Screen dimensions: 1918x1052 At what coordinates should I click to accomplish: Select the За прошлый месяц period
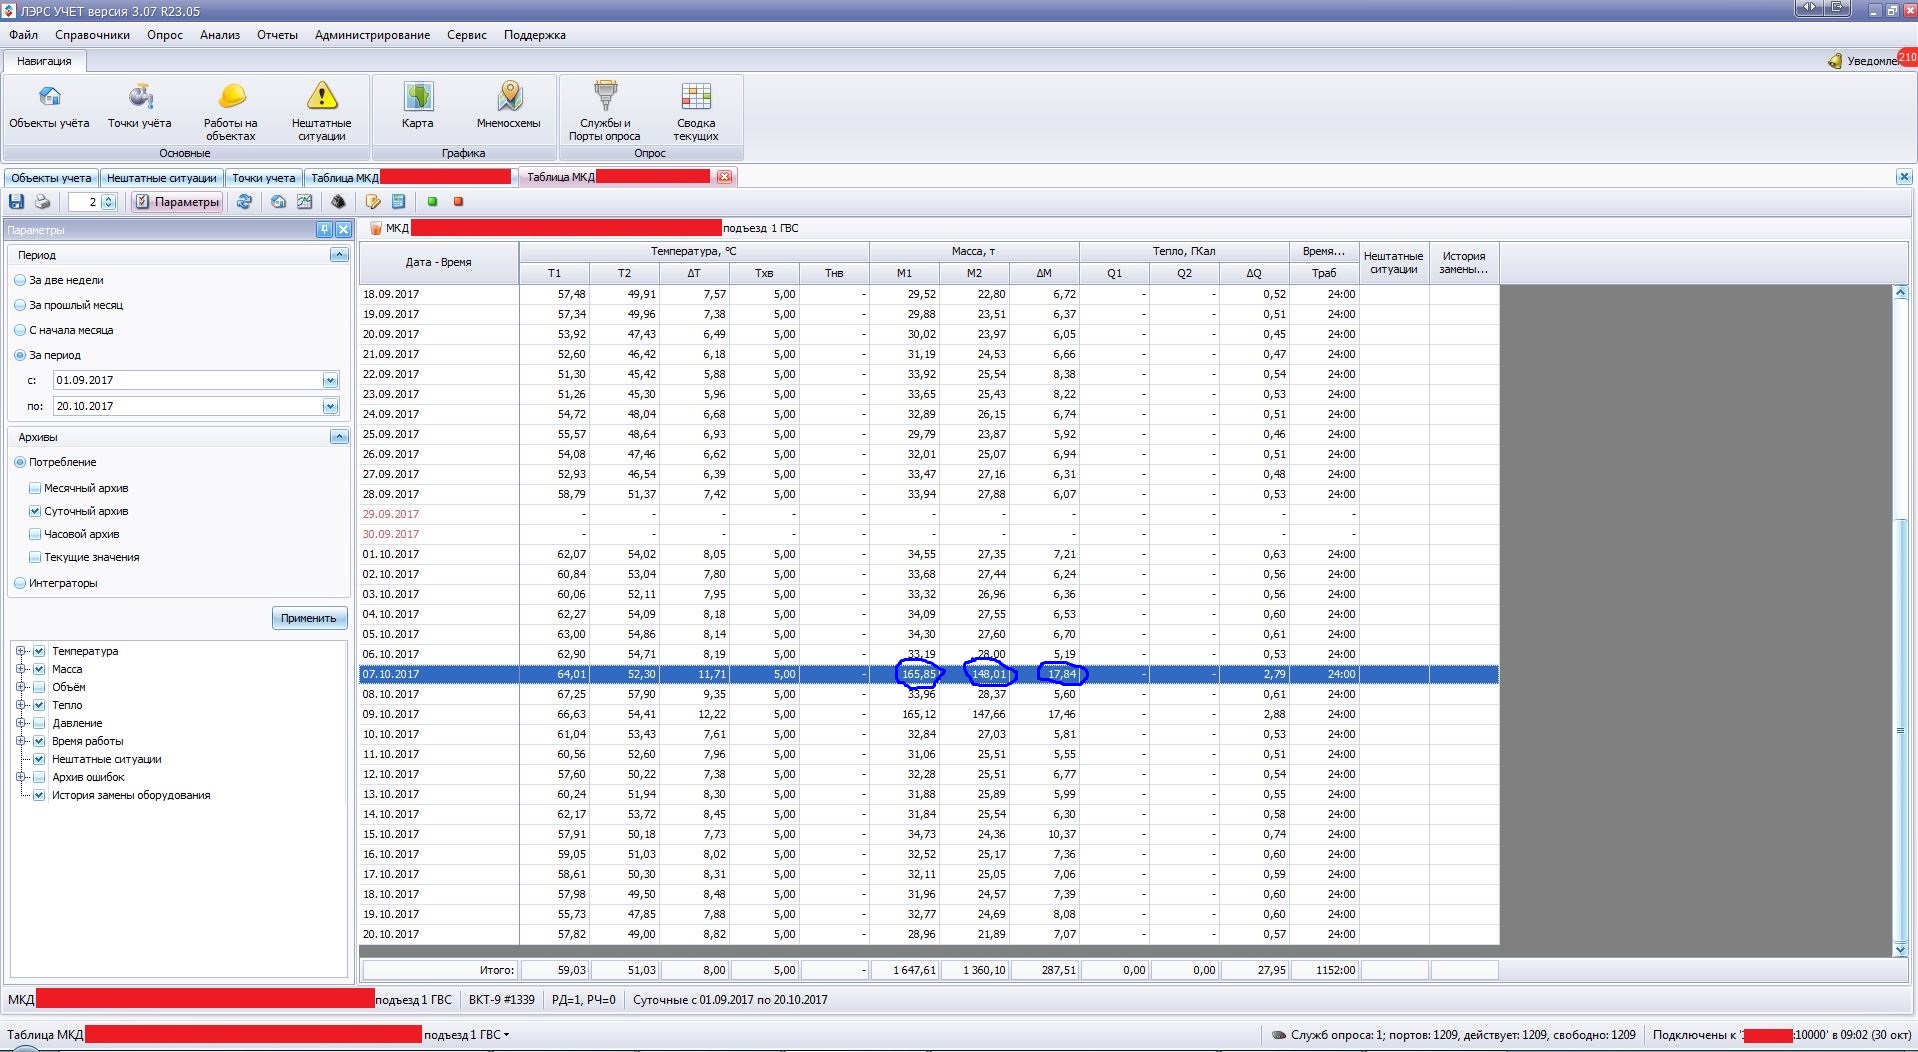pyautogui.click(x=20, y=305)
